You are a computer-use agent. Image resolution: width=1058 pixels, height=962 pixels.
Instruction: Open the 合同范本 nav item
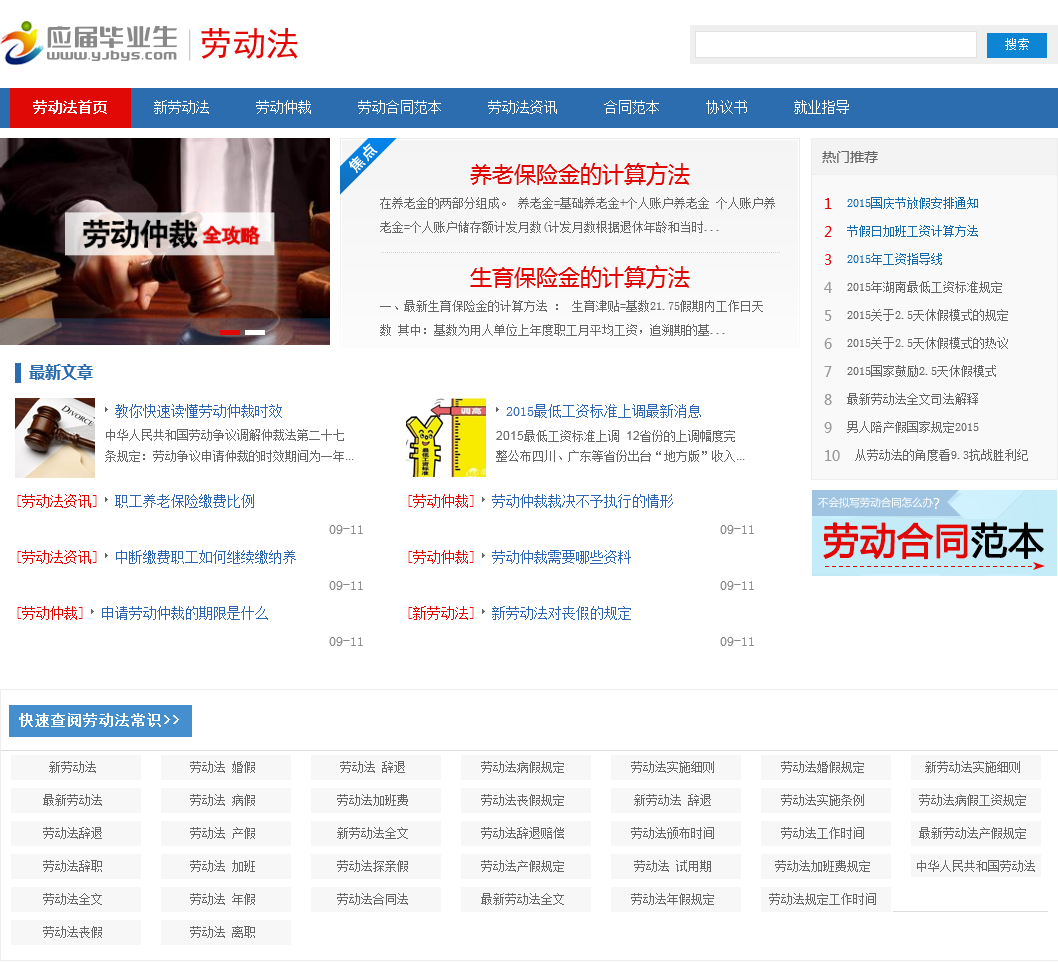[x=631, y=107]
